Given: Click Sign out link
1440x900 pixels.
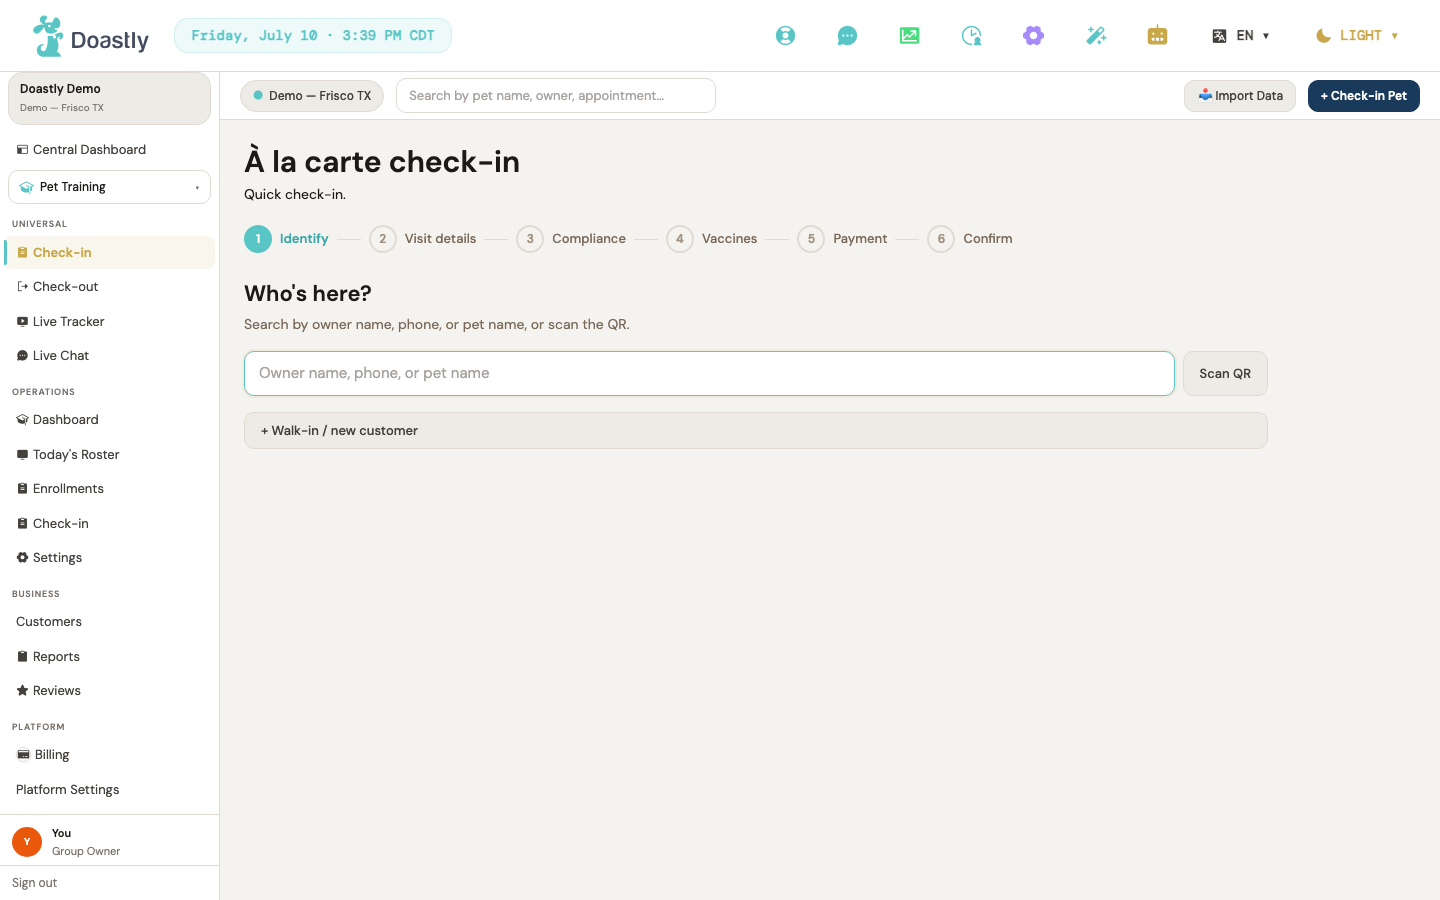Looking at the screenshot, I should (35, 883).
